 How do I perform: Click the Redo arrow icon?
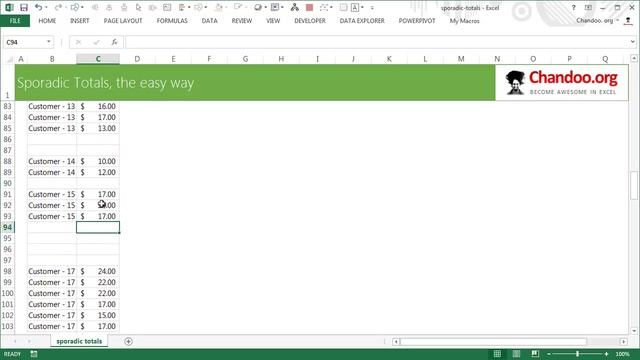(58, 7)
